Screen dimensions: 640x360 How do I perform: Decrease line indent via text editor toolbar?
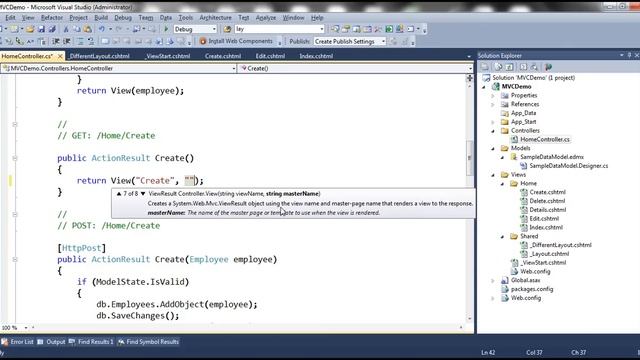coord(56,41)
